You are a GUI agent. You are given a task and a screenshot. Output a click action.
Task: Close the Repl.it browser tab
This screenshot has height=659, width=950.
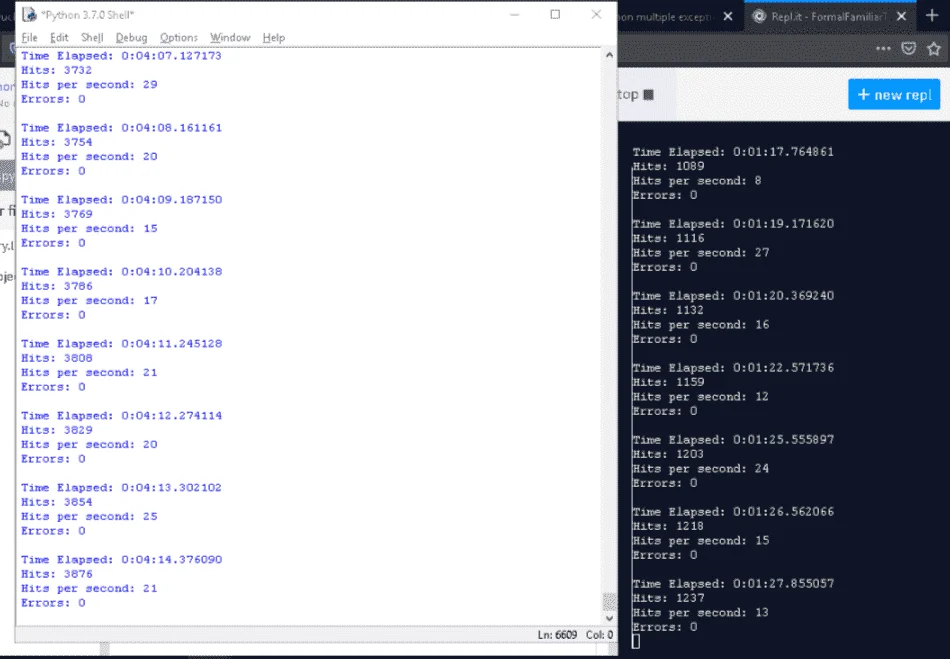coord(902,16)
